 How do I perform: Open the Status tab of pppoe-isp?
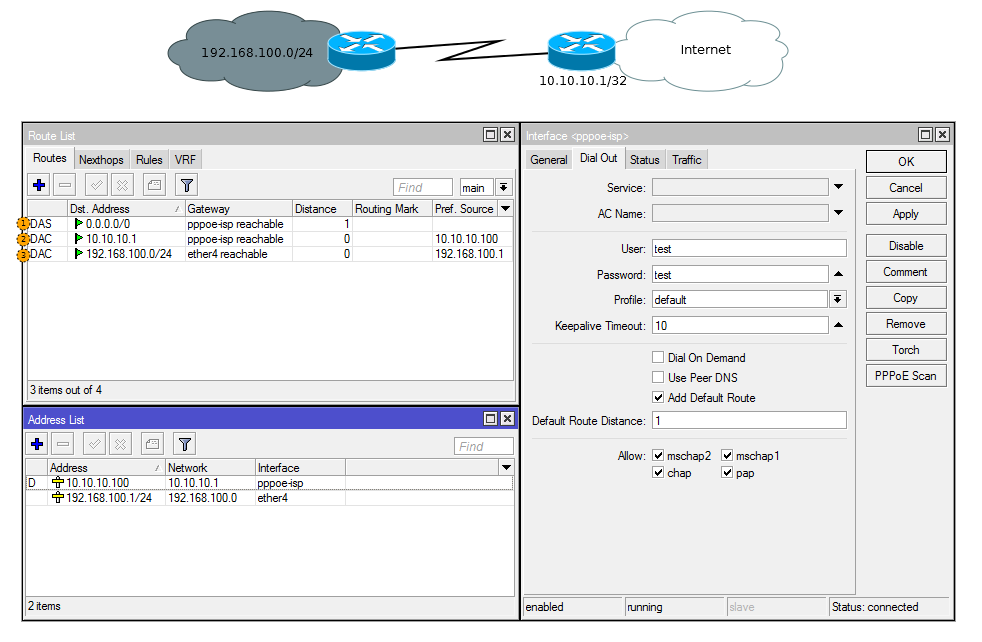(644, 160)
